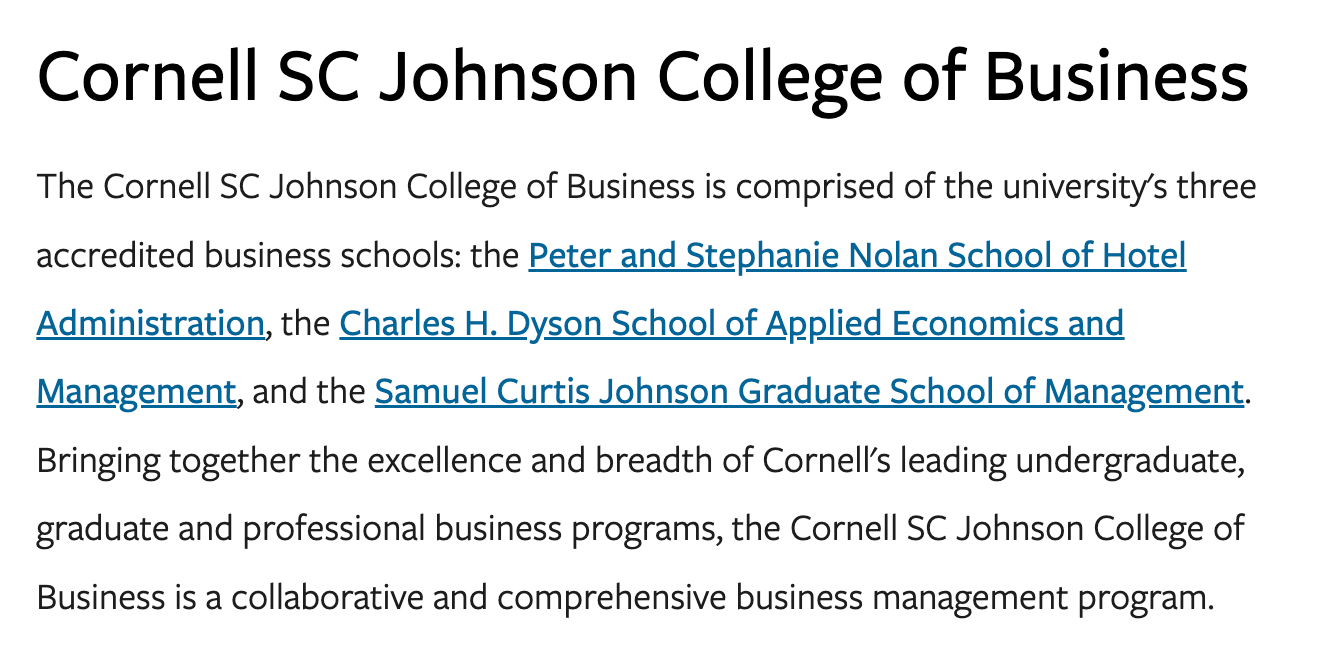Click the underlined 'Management' text starting the fourth line
The width and height of the screenshot is (1328, 648).
[136, 392]
